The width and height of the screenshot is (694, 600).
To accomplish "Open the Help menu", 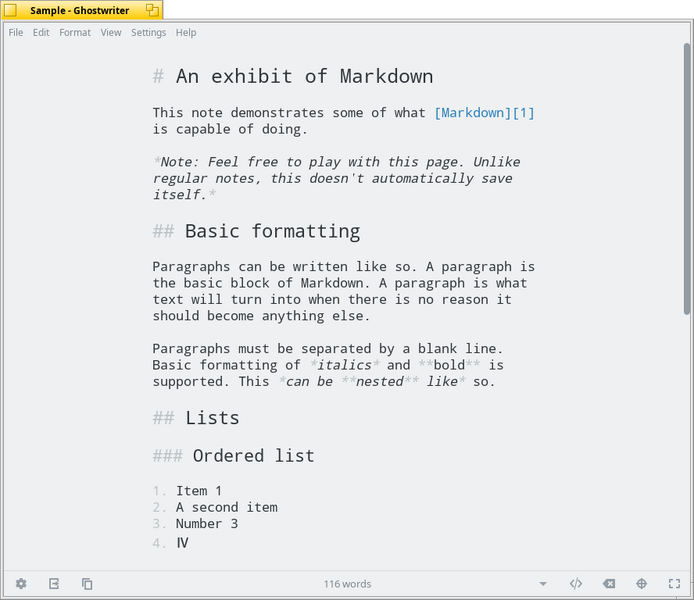I will click(186, 32).
